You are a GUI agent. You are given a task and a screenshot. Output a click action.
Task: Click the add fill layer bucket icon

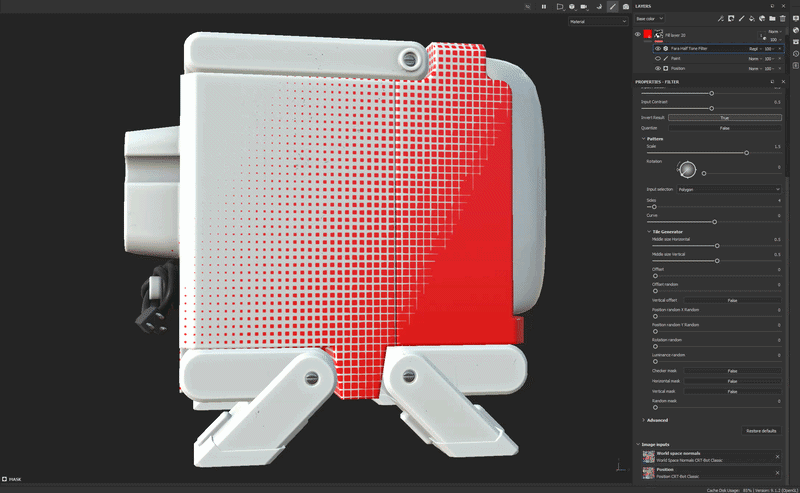(x=751, y=18)
